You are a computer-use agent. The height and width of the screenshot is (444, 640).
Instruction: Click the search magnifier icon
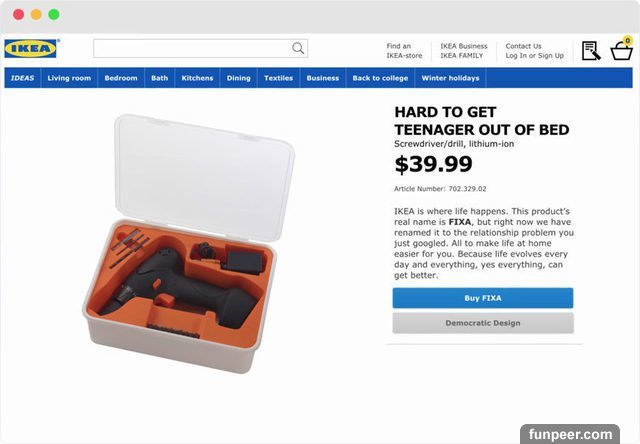[298, 48]
